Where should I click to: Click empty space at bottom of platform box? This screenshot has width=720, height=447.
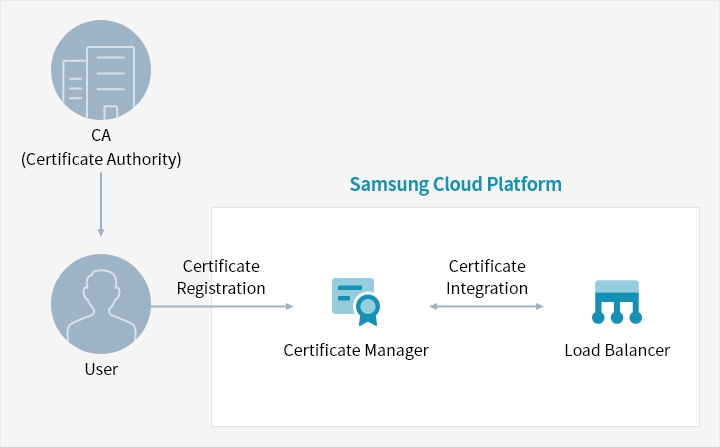point(455,400)
